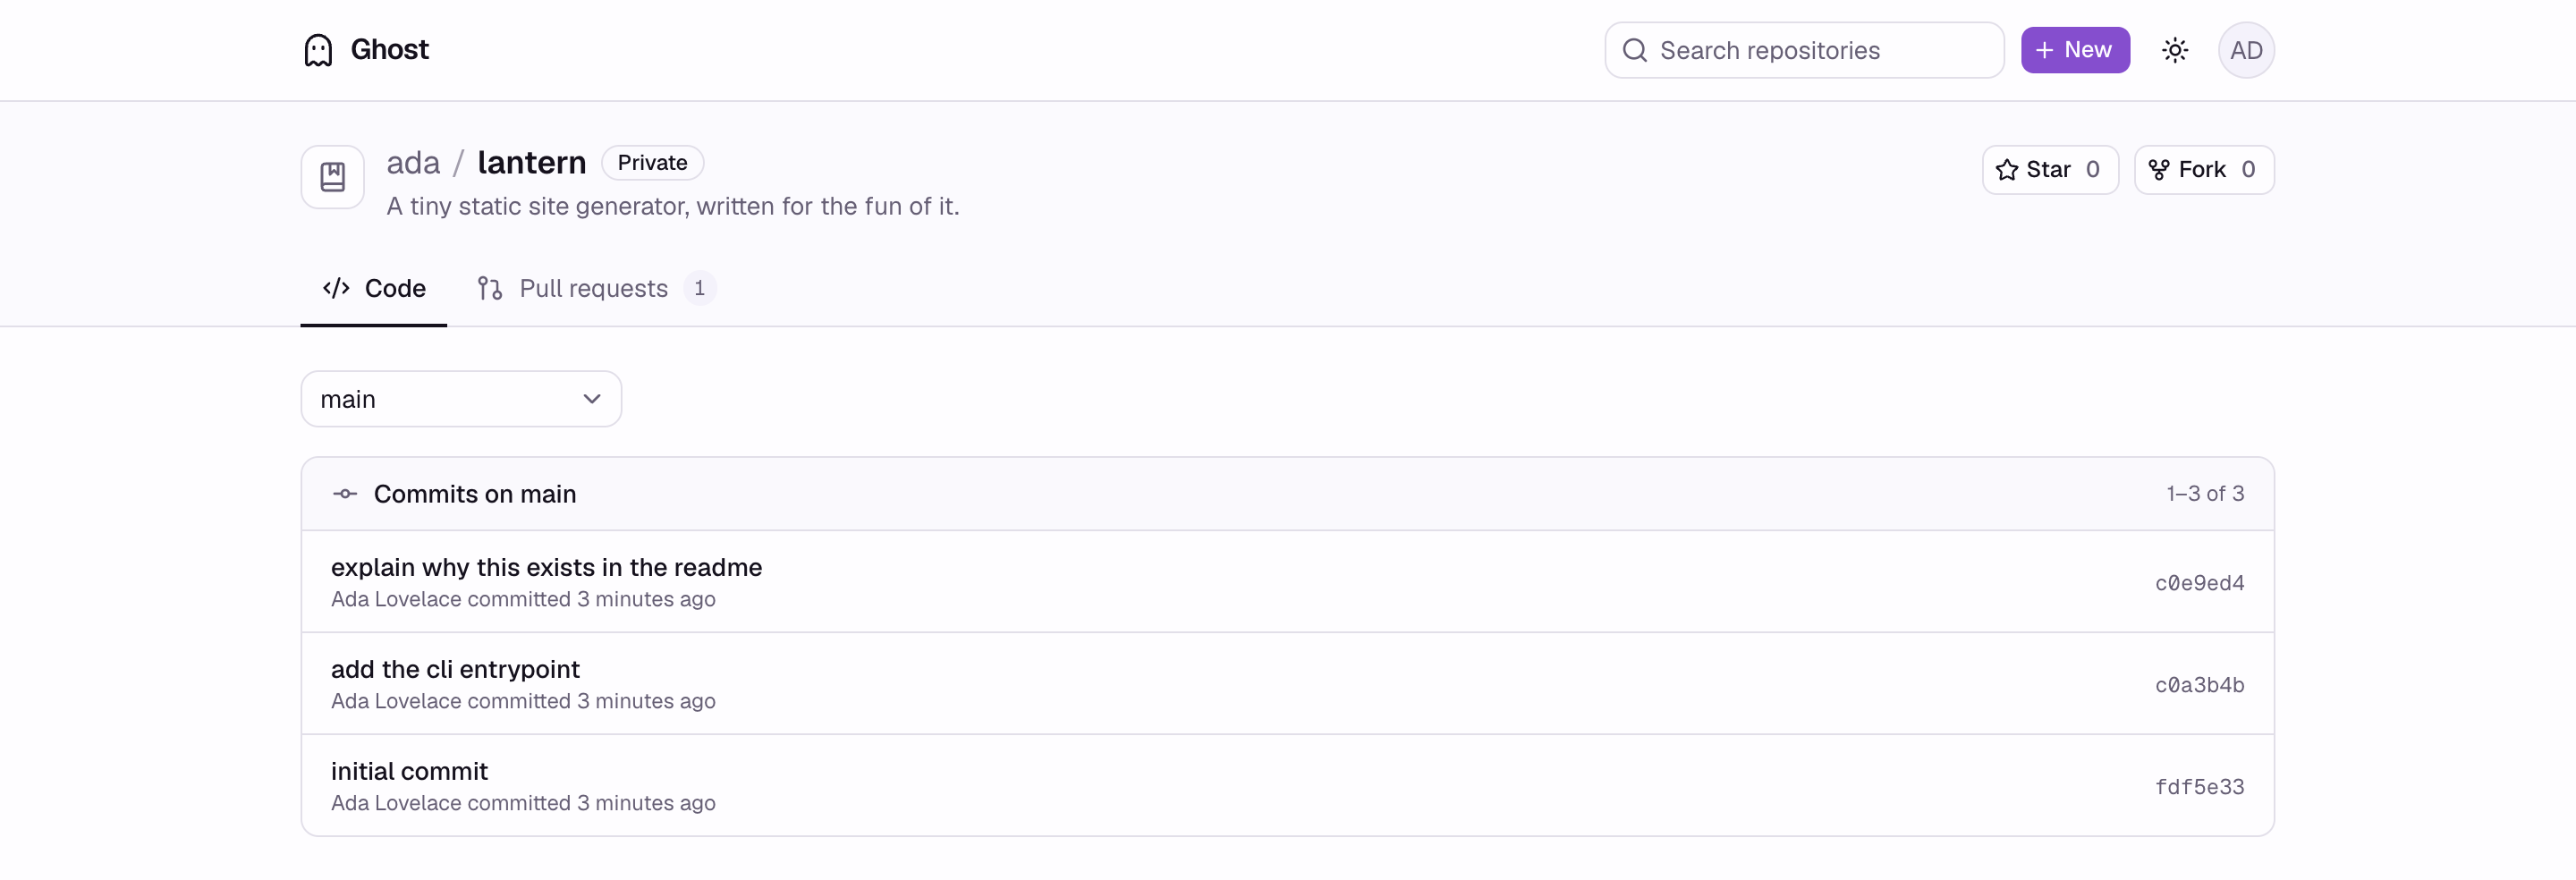Viewport: 2576px width, 880px height.
Task: Open the main branch dropdown
Action: (461, 399)
